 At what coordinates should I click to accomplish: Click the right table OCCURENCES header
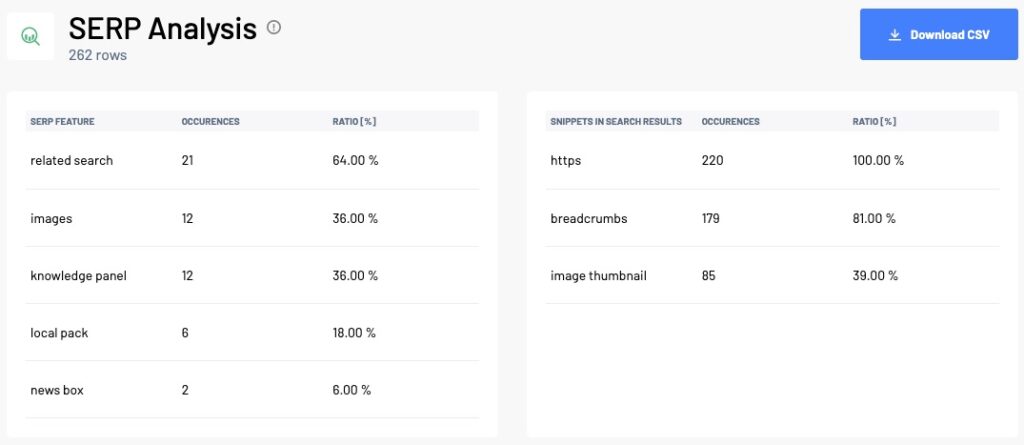coord(730,122)
